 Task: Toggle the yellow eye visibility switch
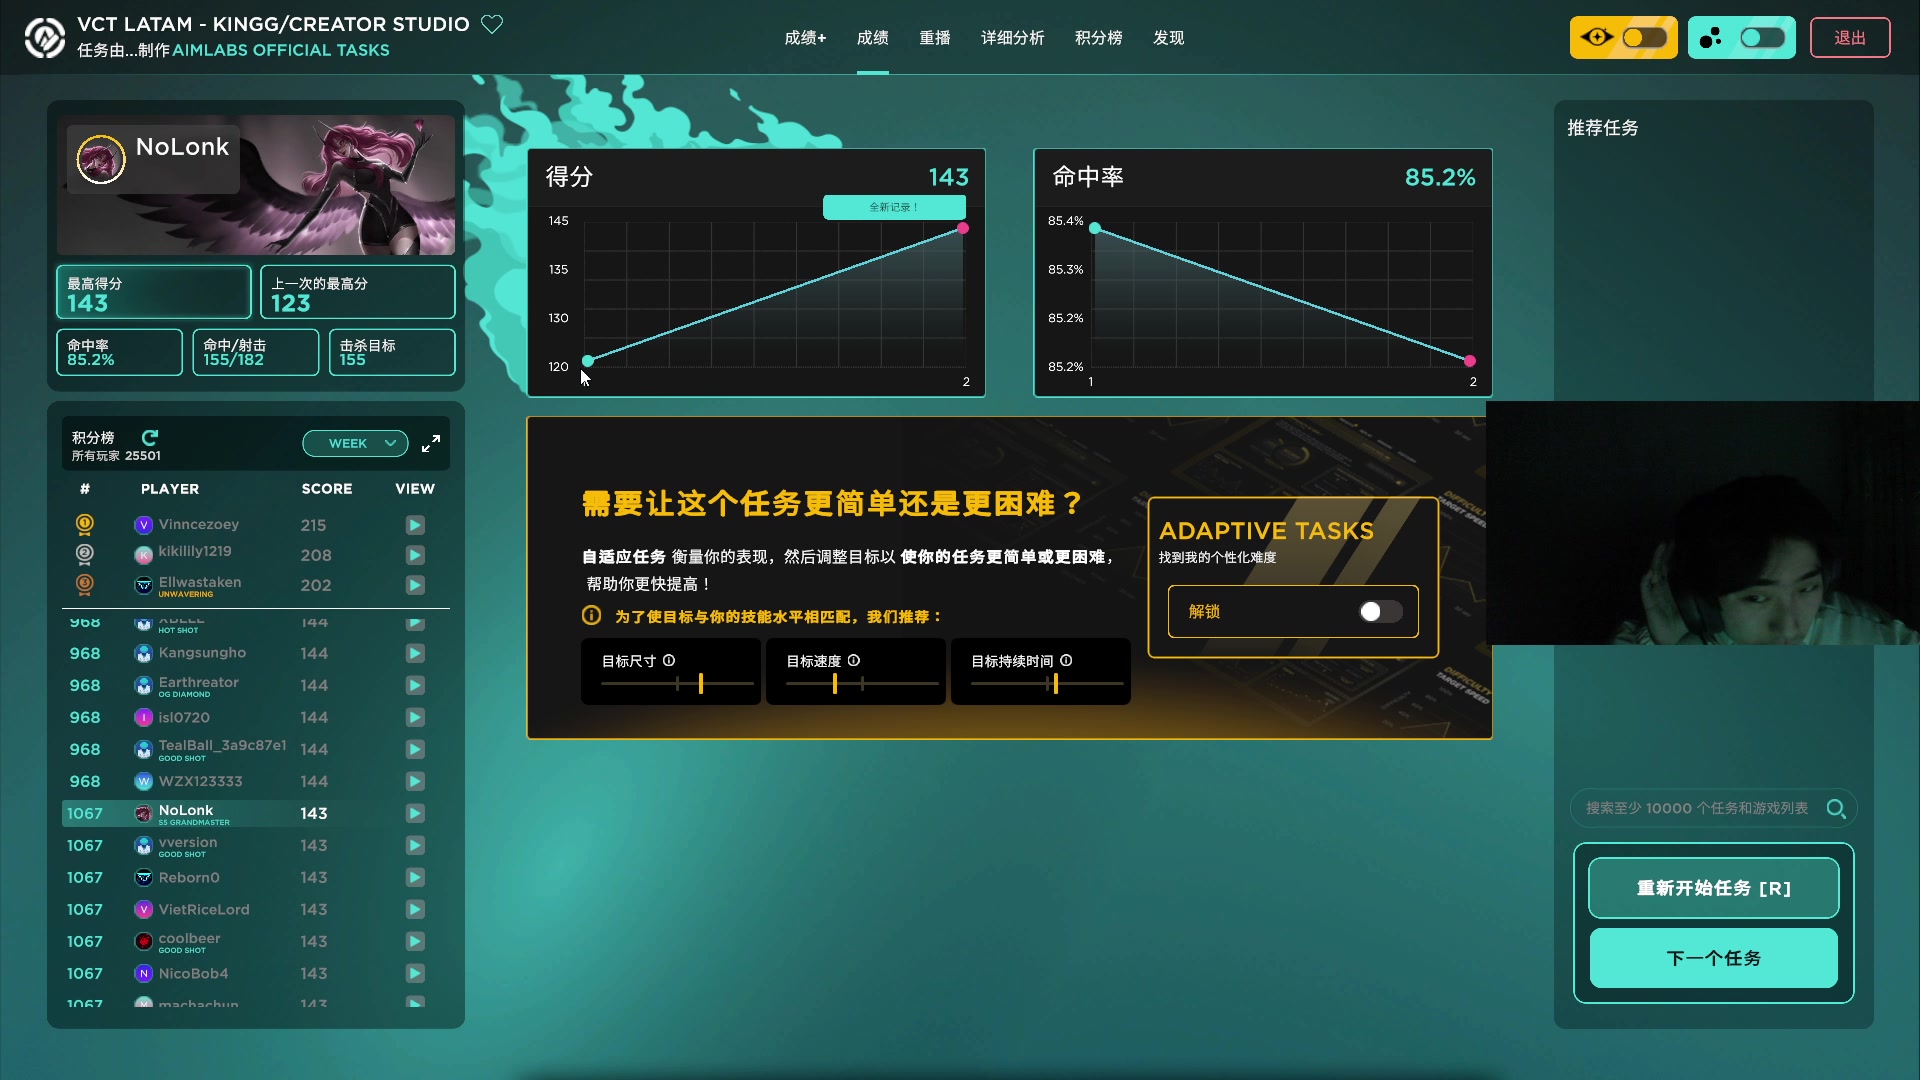point(1644,38)
